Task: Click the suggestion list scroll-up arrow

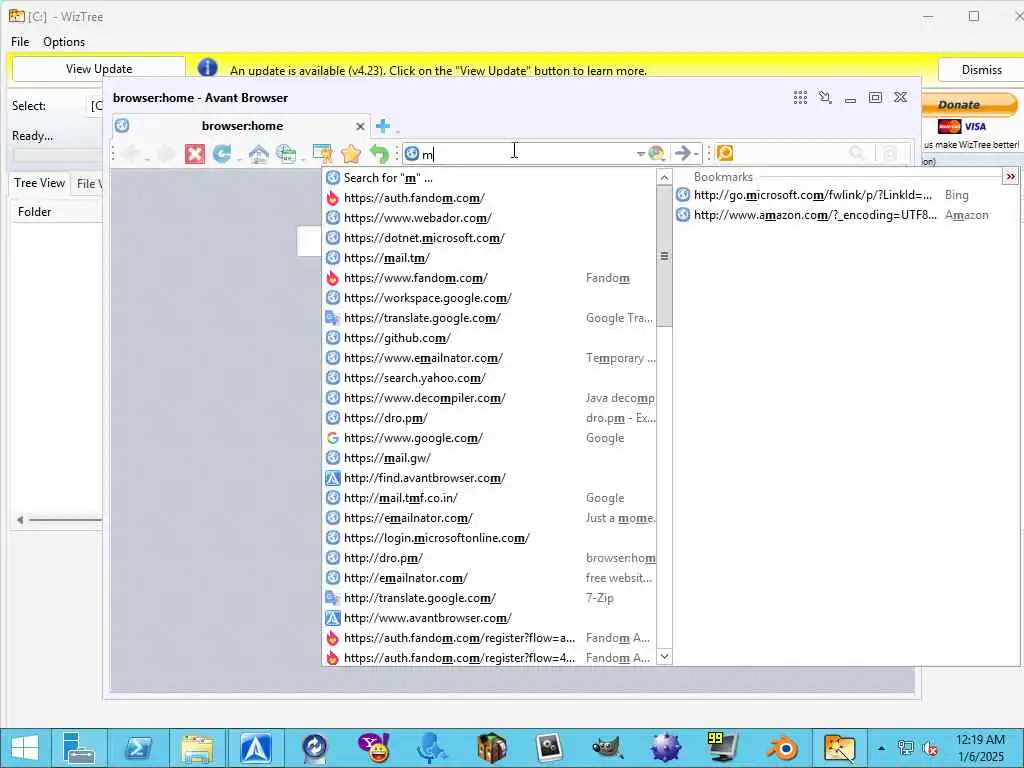Action: click(x=664, y=178)
